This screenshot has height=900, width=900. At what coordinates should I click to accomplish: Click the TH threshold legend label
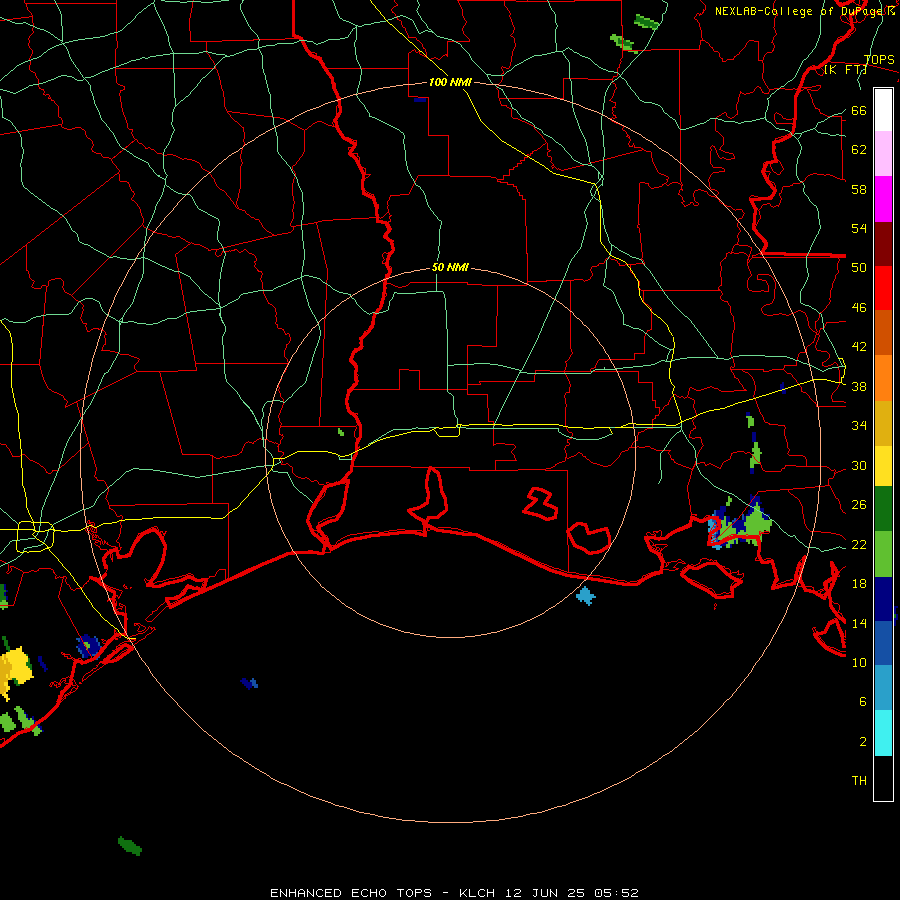[x=859, y=781]
